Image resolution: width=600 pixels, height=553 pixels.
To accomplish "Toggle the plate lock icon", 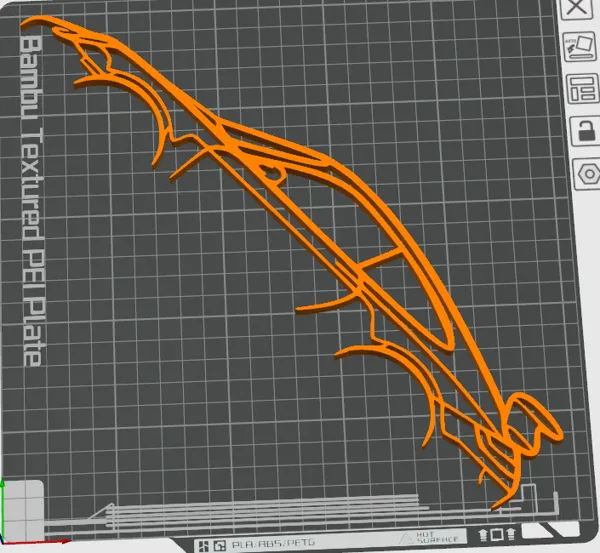I will (585, 131).
